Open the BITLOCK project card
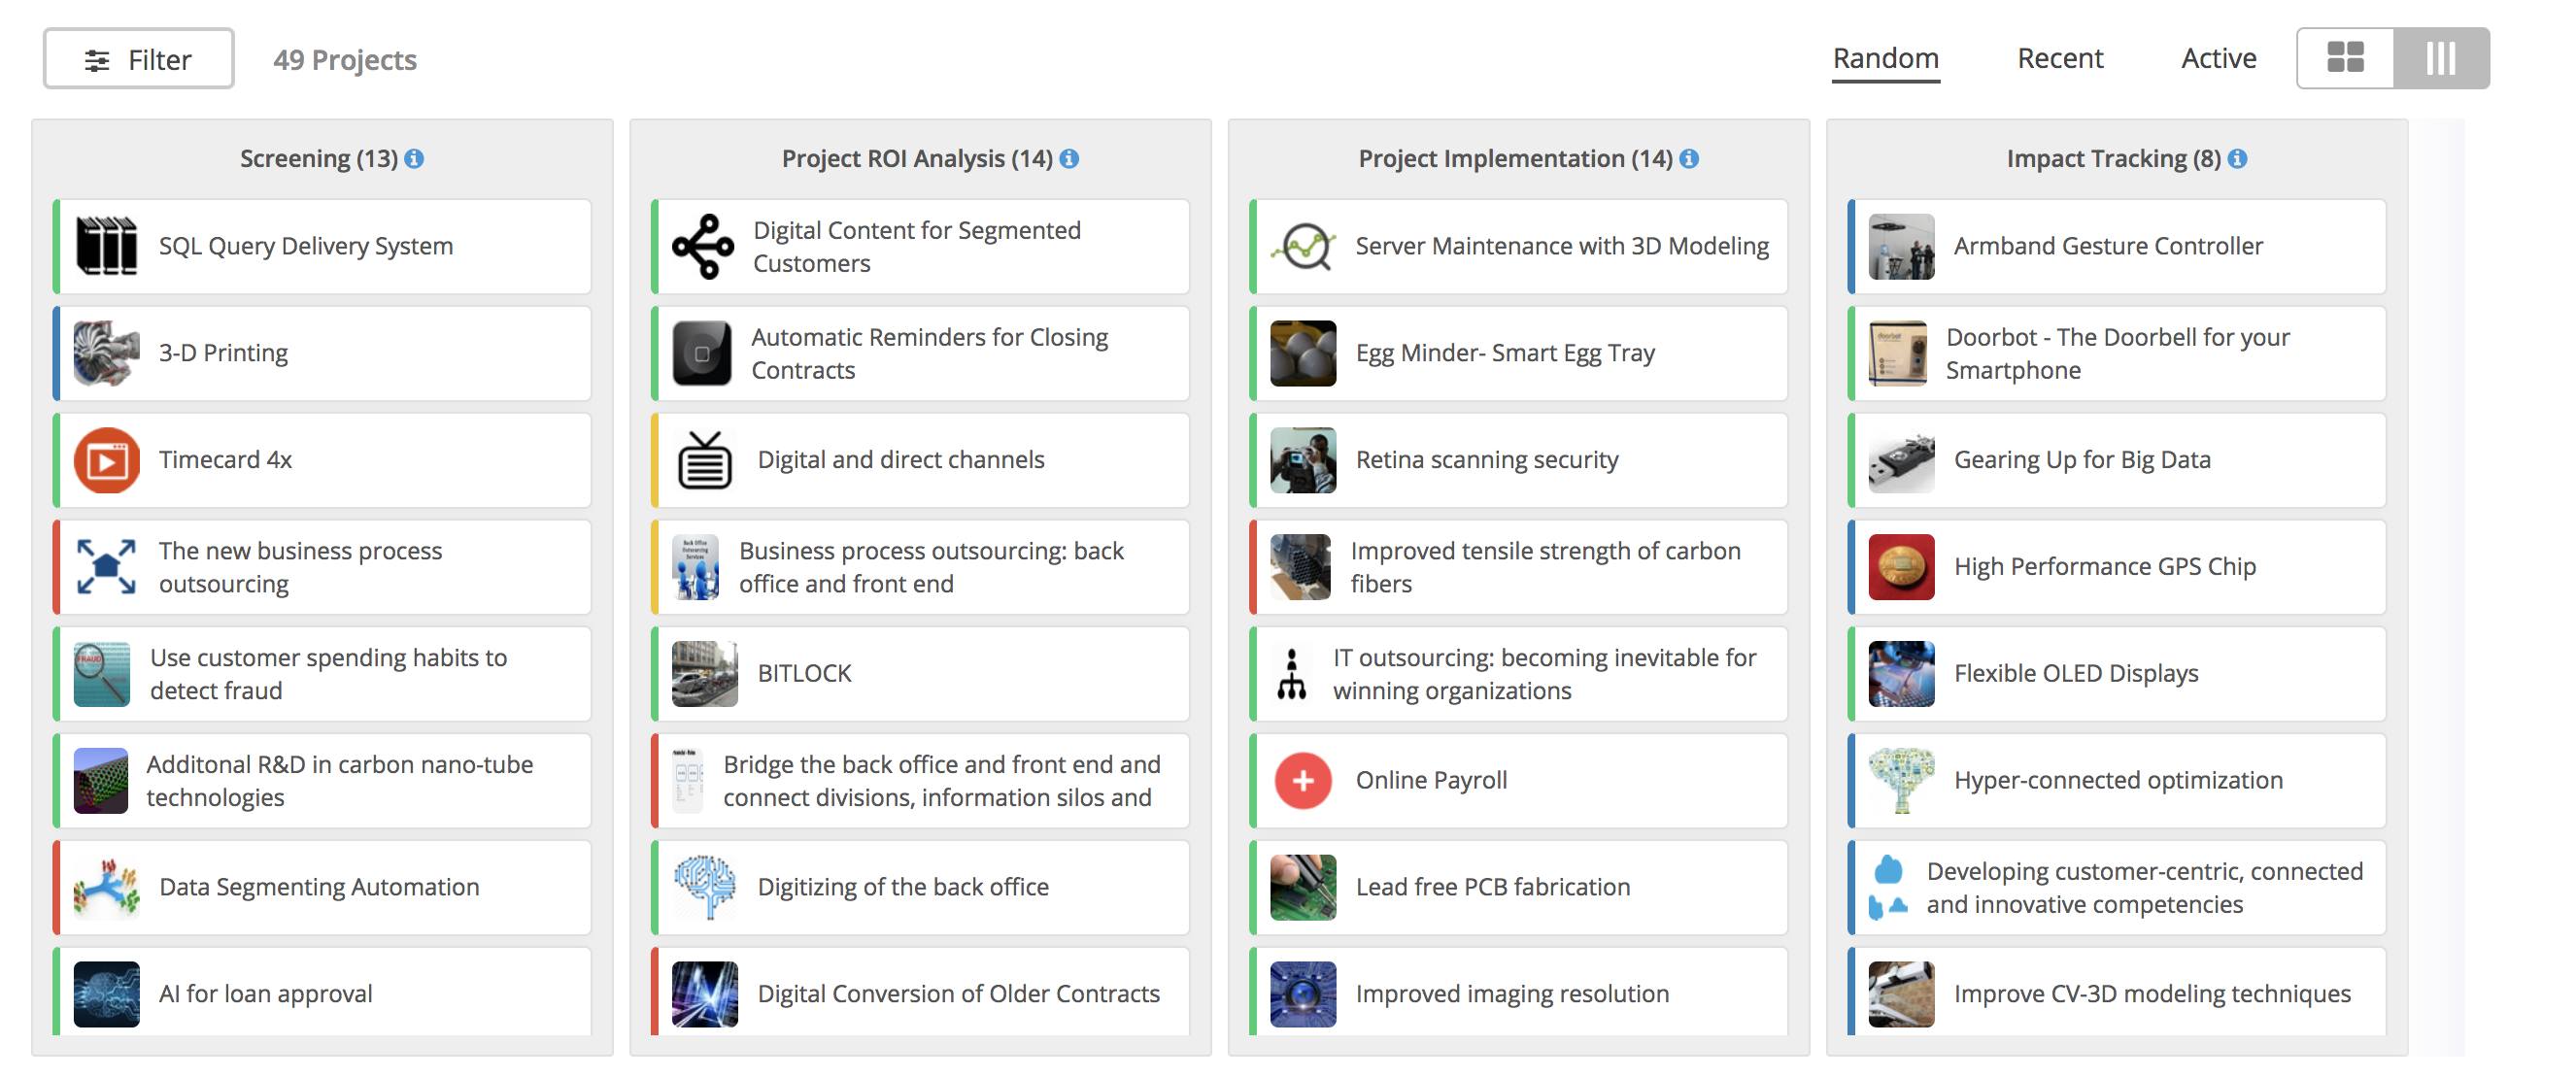The width and height of the screenshot is (2576, 1078). click(920, 674)
